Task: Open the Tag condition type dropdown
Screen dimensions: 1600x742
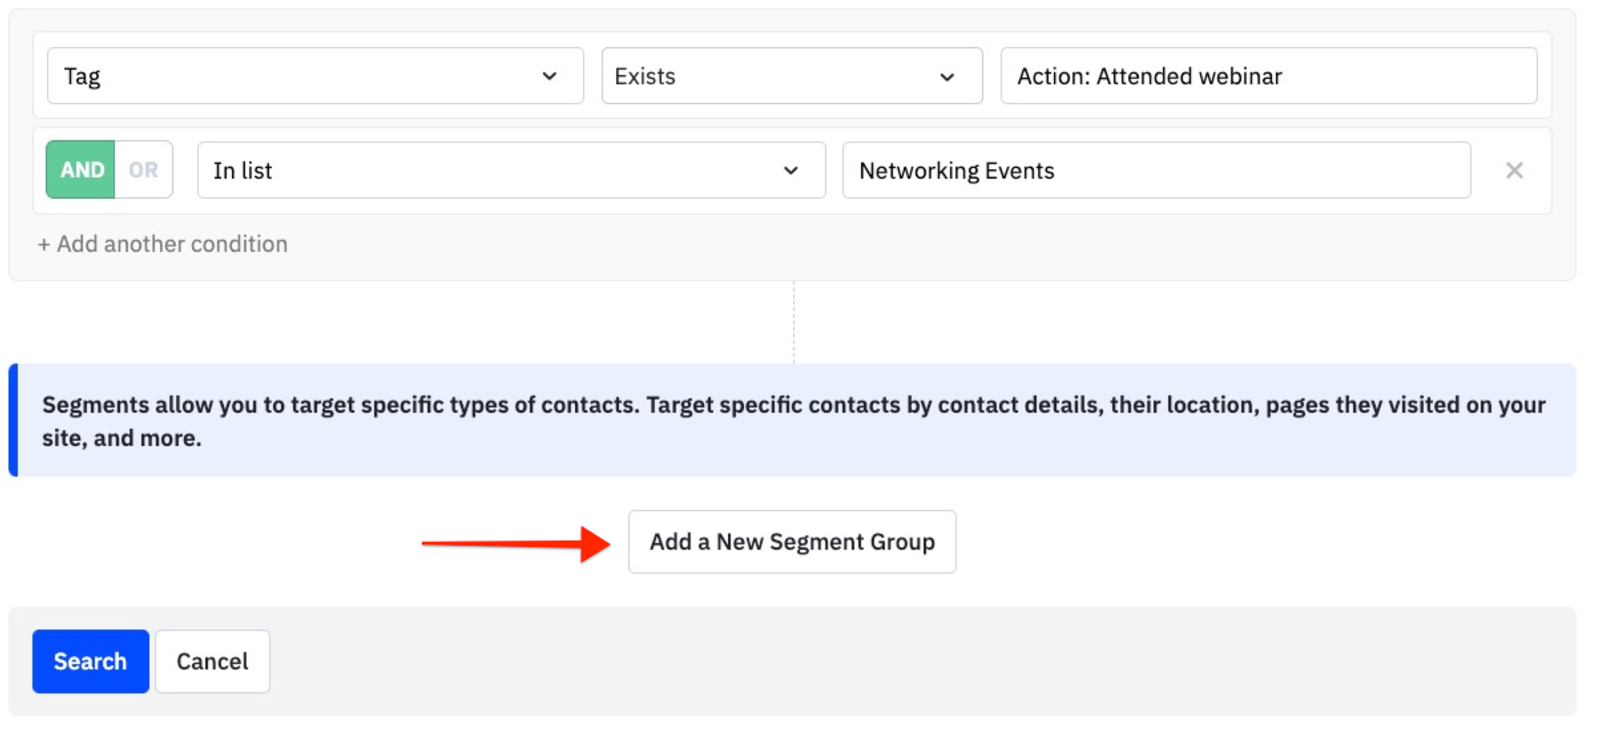Action: (314, 76)
